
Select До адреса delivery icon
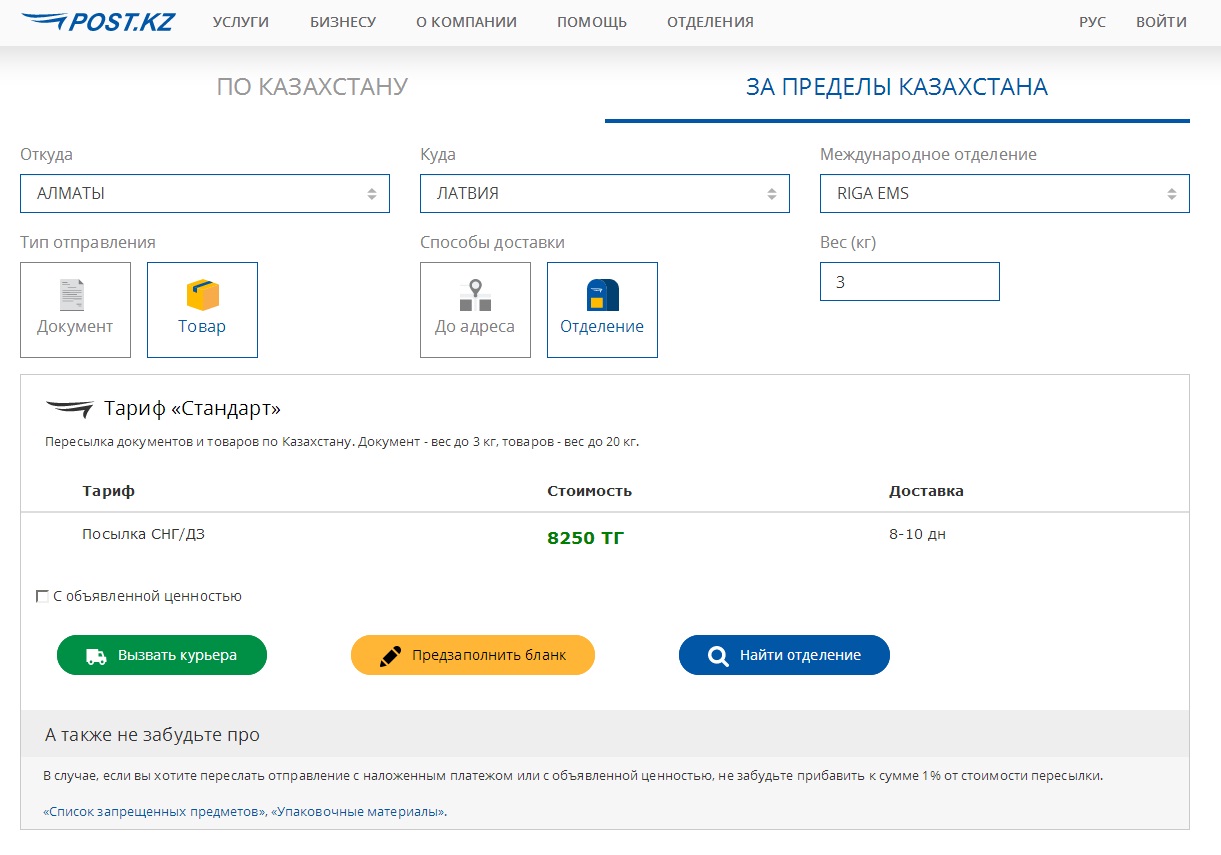[x=475, y=296]
